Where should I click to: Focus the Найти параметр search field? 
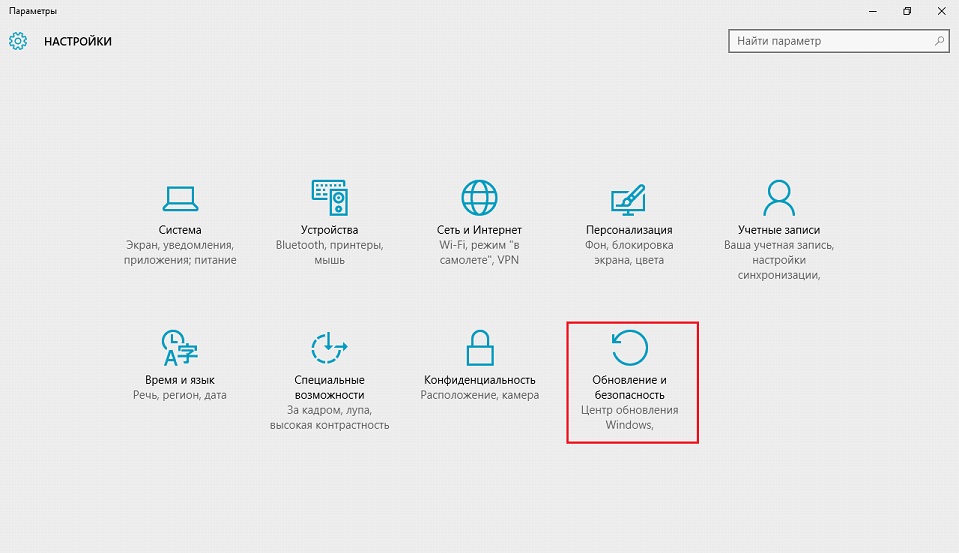coord(830,42)
